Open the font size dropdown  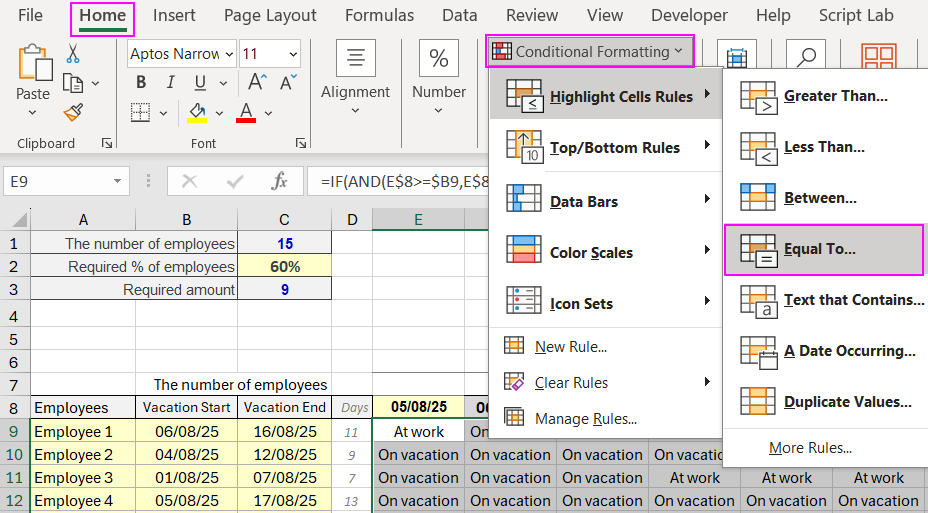coord(293,54)
